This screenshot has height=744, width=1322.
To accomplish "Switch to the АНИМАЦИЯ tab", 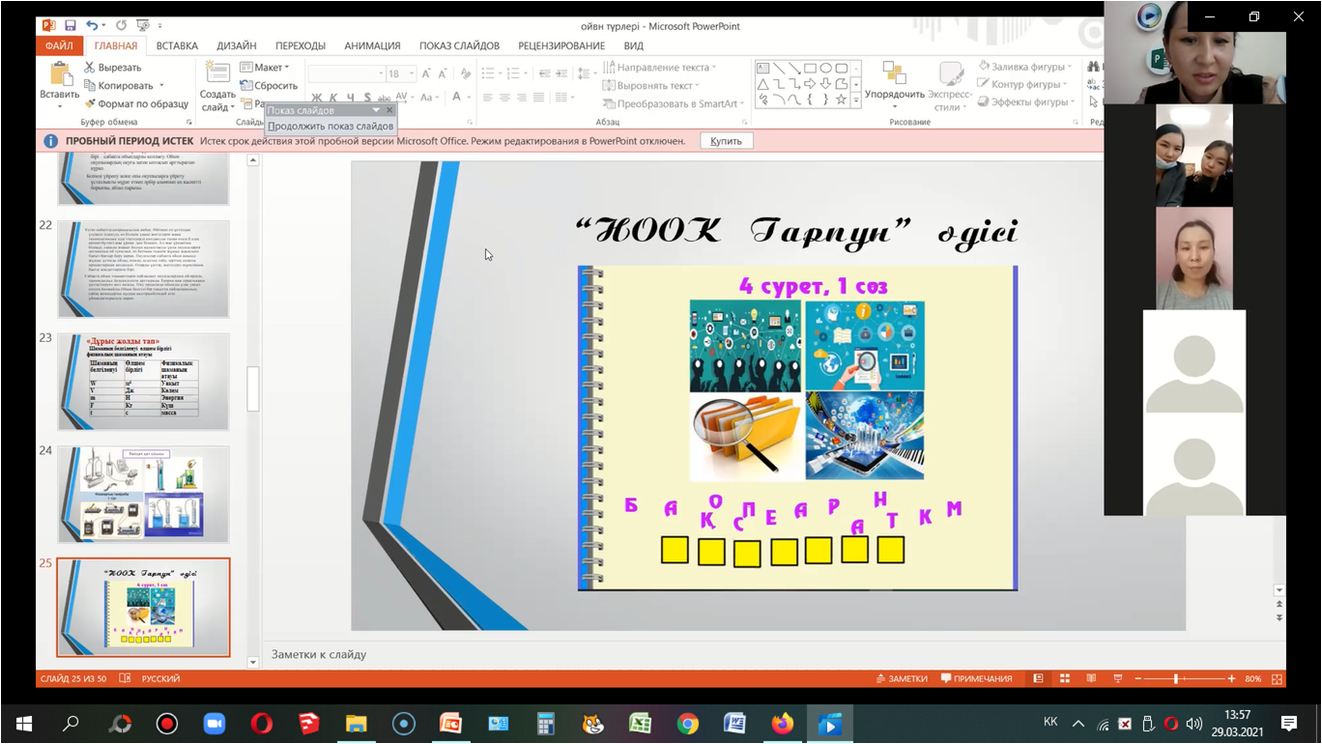I will [372, 46].
